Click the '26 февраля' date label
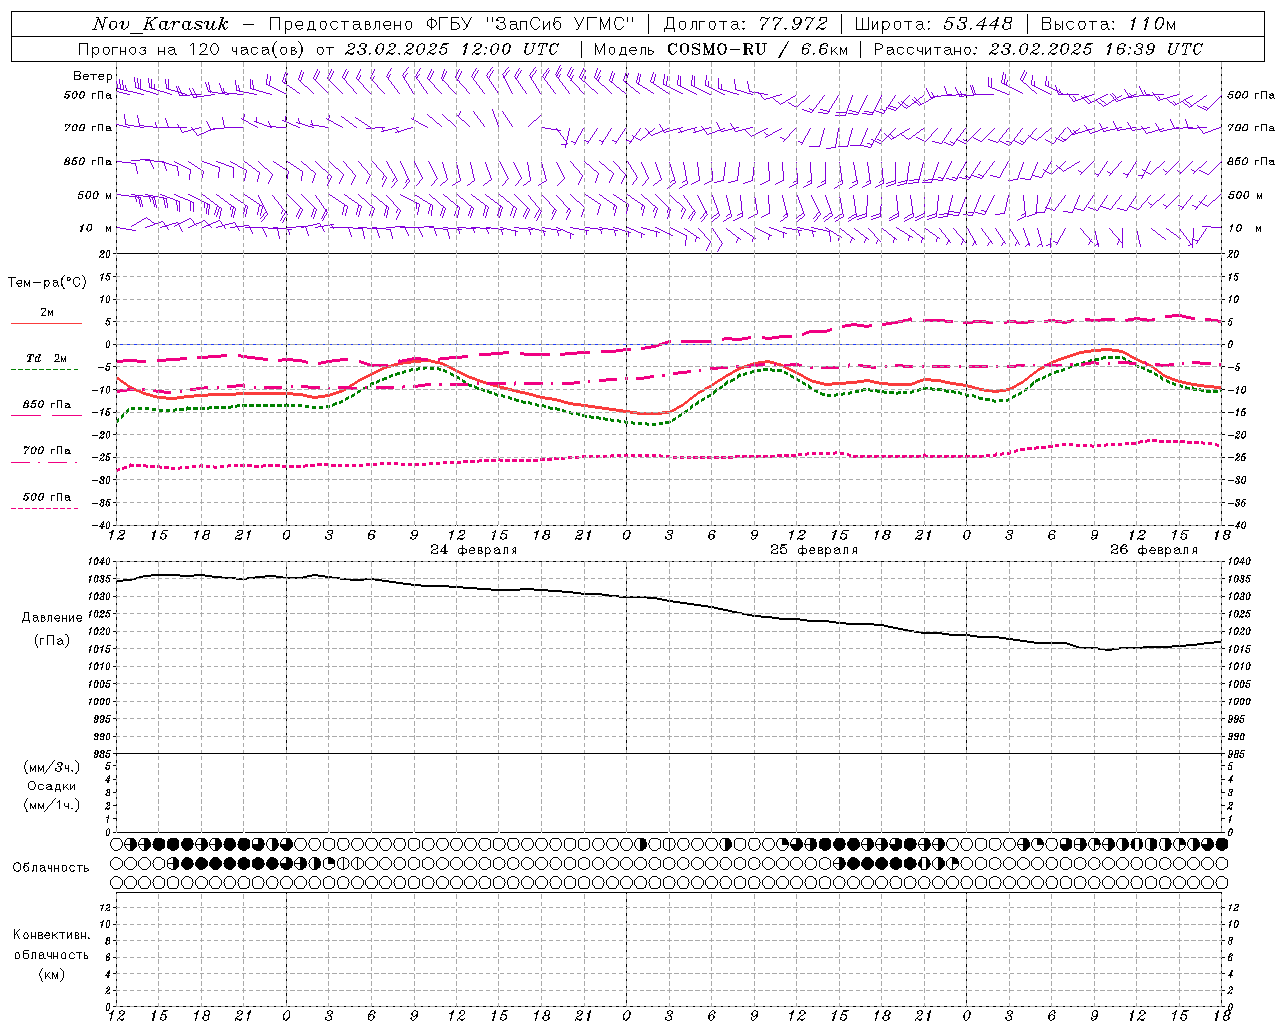 tap(1154, 550)
